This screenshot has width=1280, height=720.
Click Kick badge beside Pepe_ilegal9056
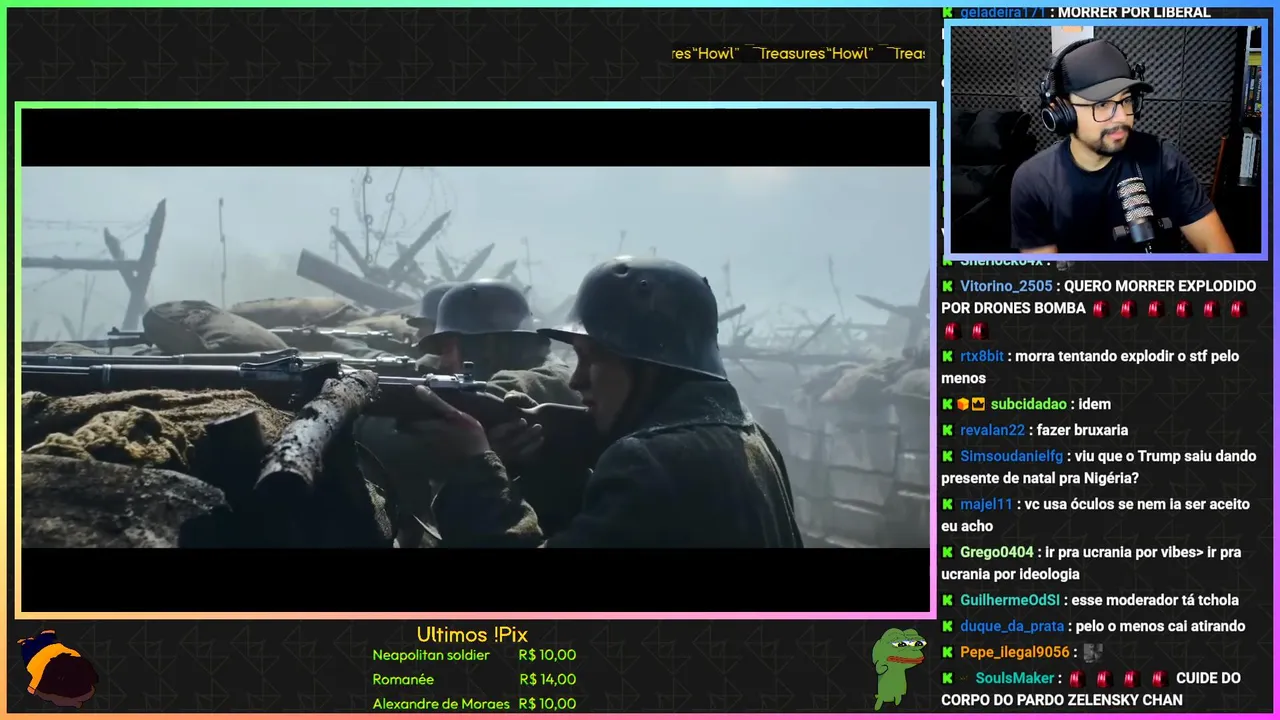point(947,652)
